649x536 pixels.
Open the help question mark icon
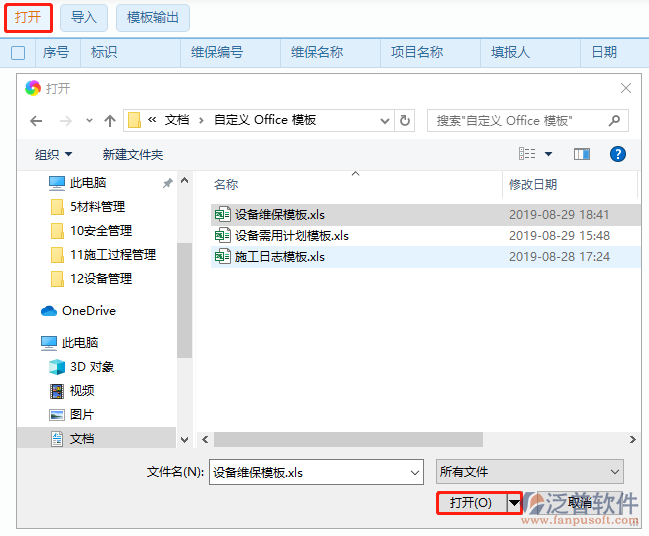point(618,154)
